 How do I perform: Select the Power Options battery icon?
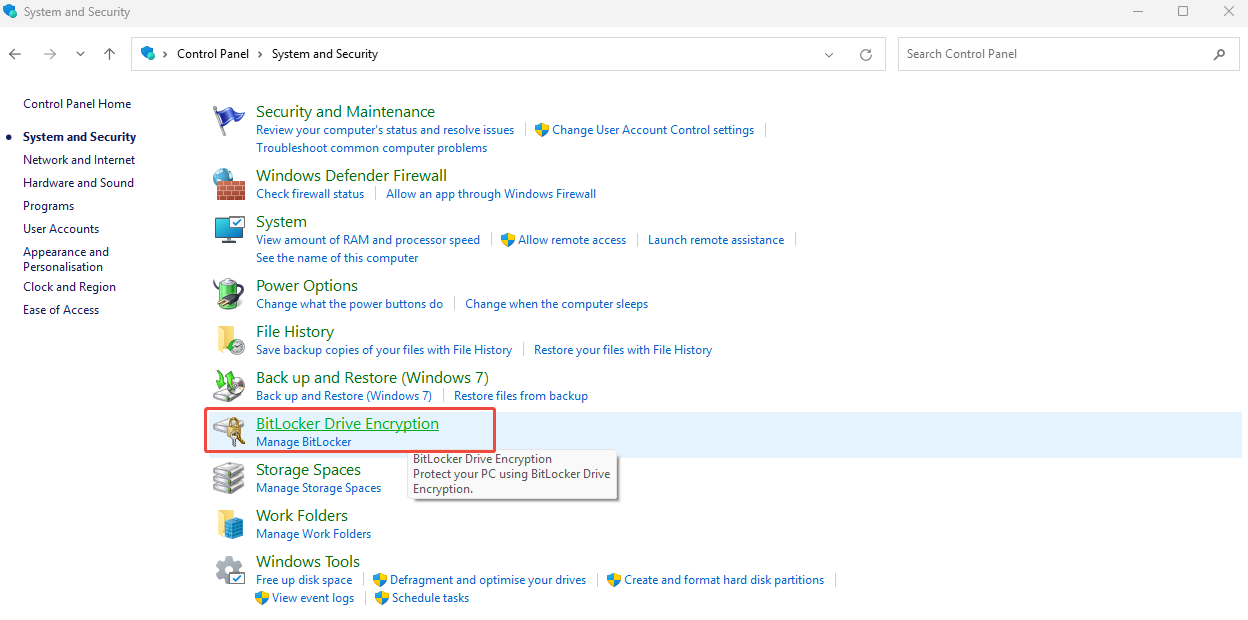coord(229,294)
